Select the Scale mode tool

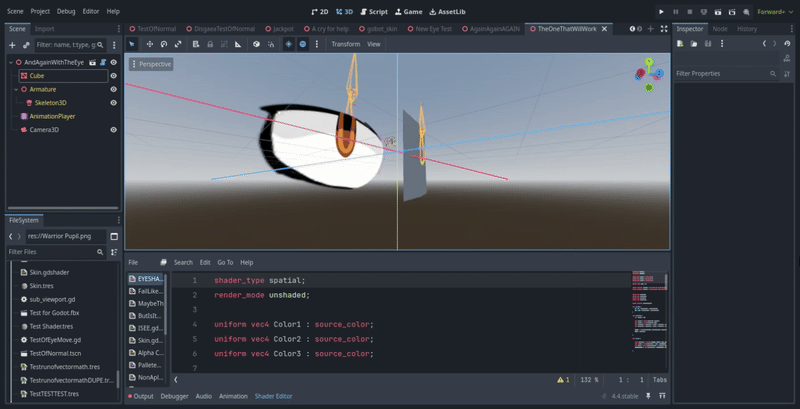click(178, 44)
